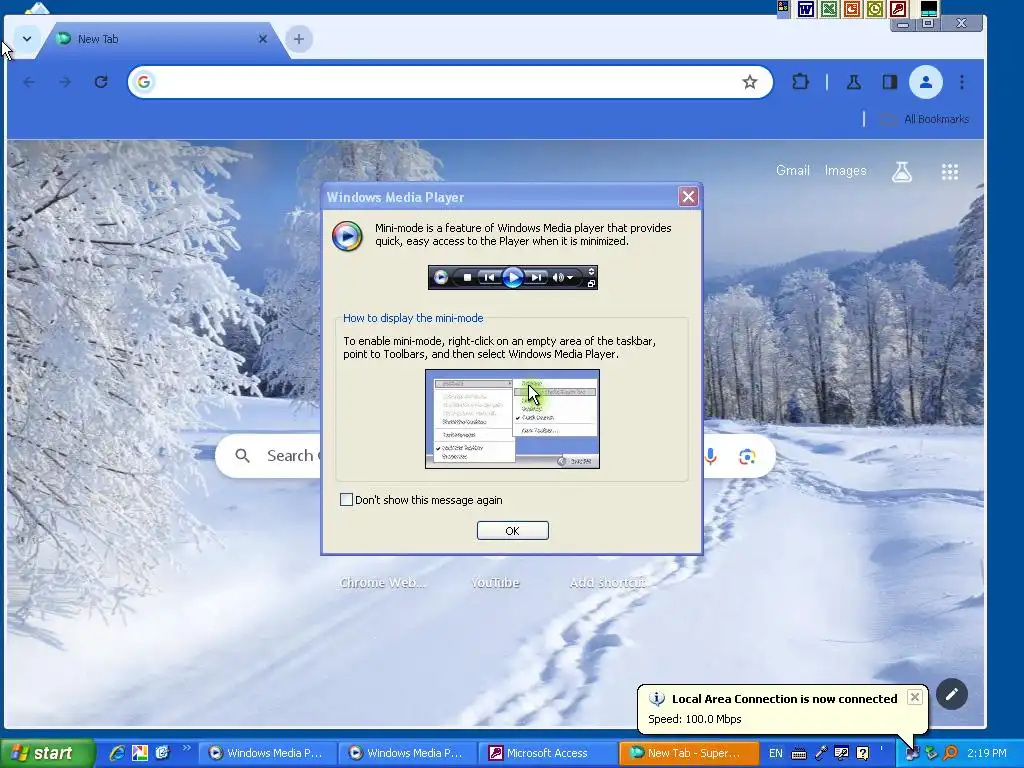Close the New Tab browser tab
The image size is (1024, 768).
(263, 39)
